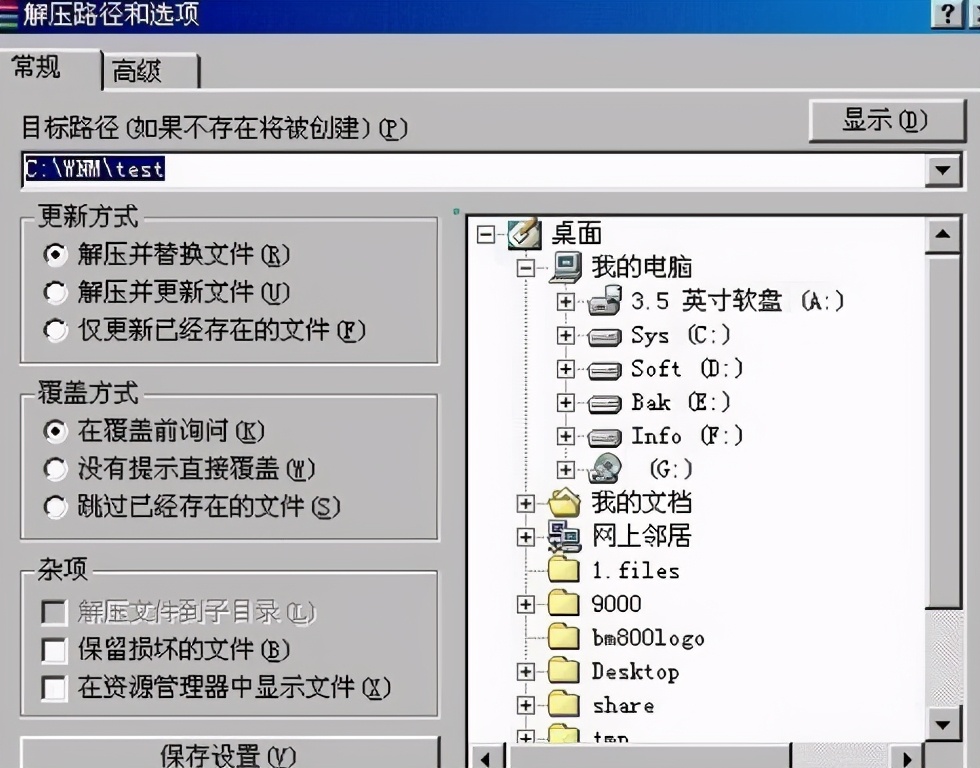This screenshot has width=980, height=768.
Task: Choose the (G:) CD-ROM drive icon
Action: tap(605, 469)
